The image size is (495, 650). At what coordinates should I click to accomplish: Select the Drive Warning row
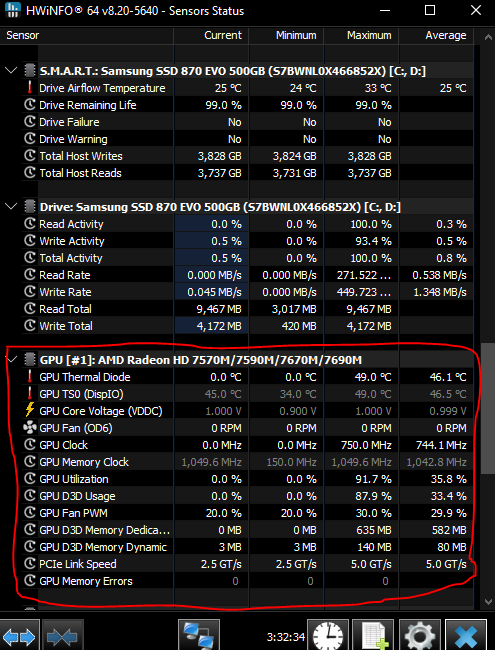pyautogui.click(x=248, y=139)
